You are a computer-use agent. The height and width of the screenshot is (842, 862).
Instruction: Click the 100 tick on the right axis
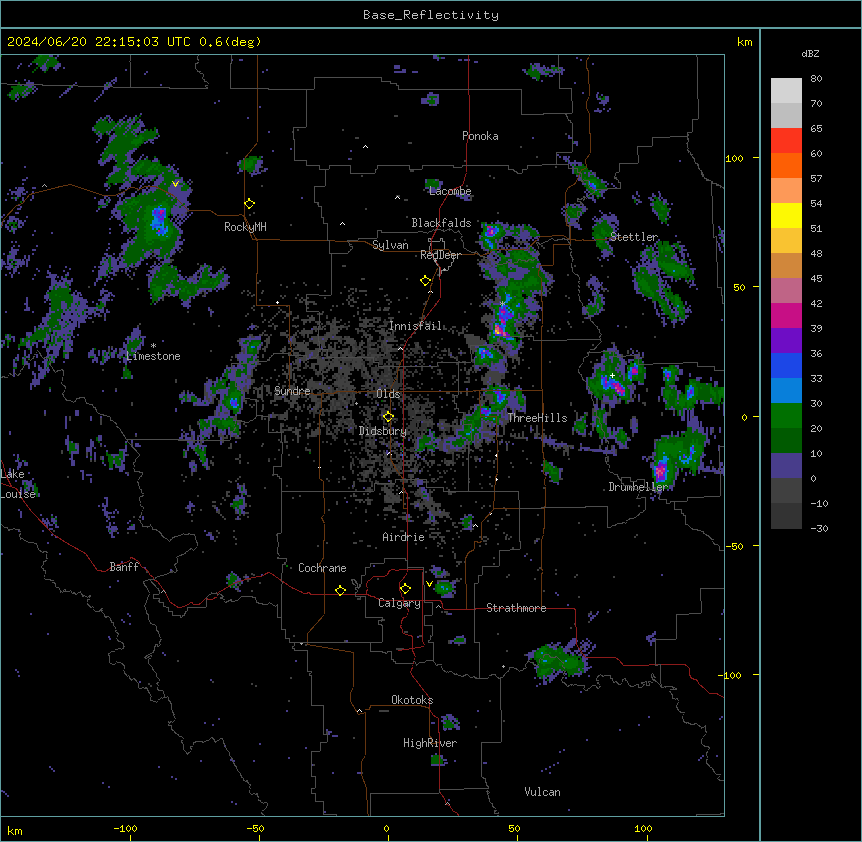(x=734, y=158)
